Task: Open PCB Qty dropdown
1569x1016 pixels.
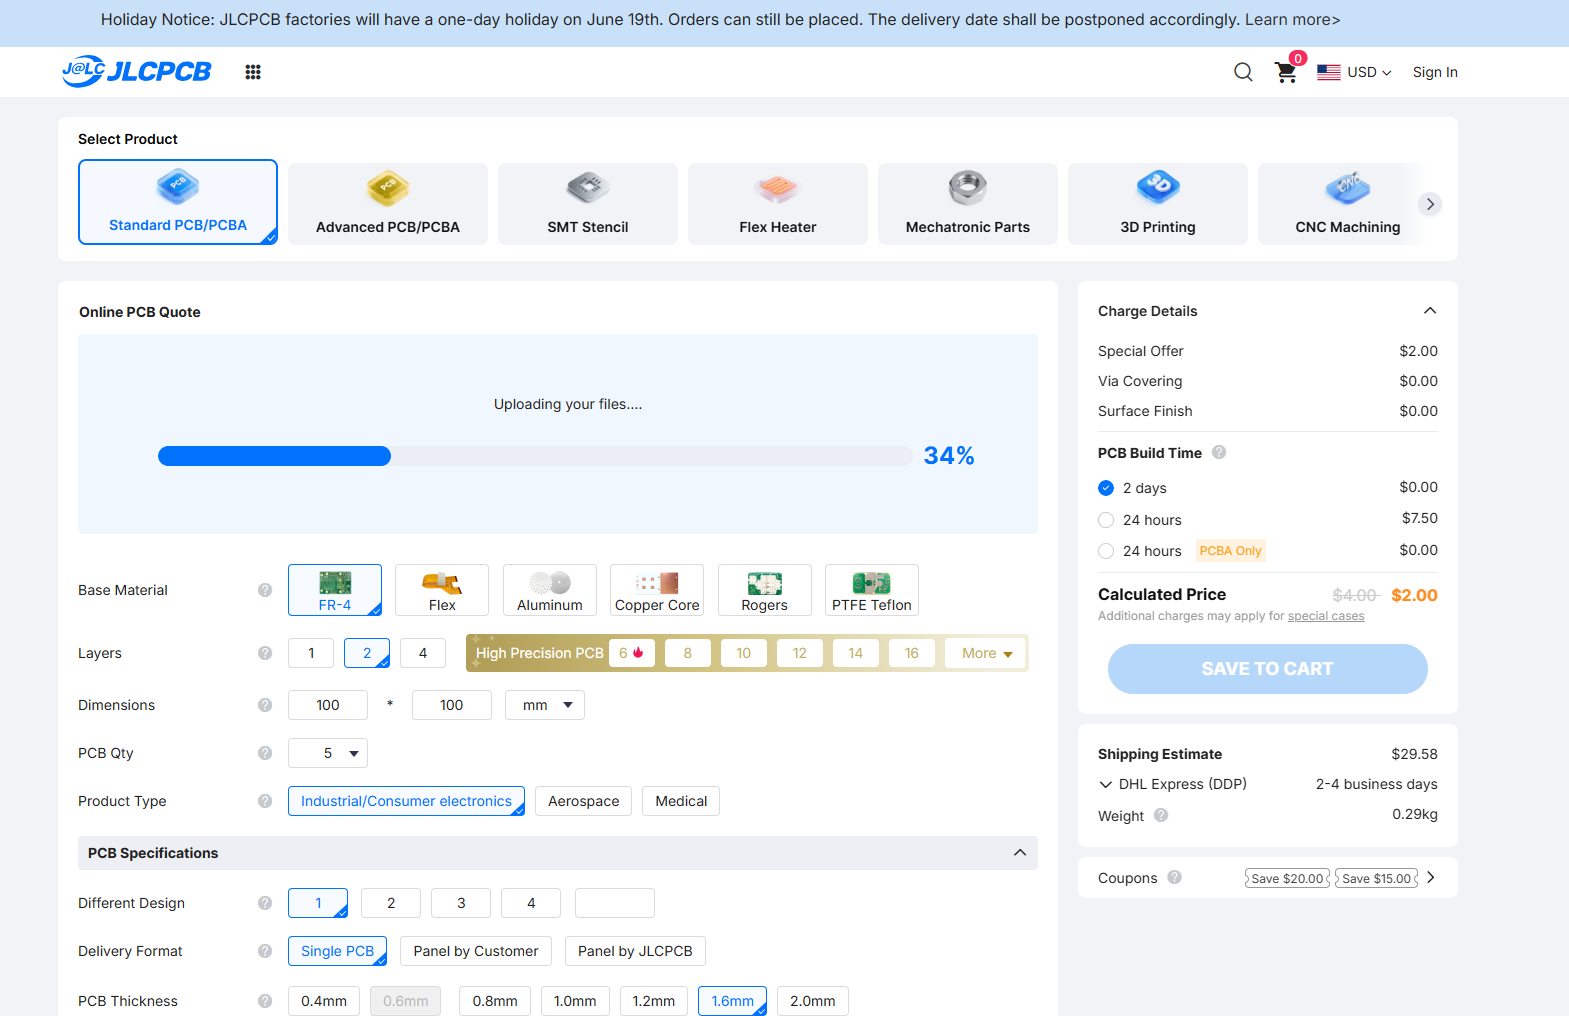Action: [x=328, y=753]
